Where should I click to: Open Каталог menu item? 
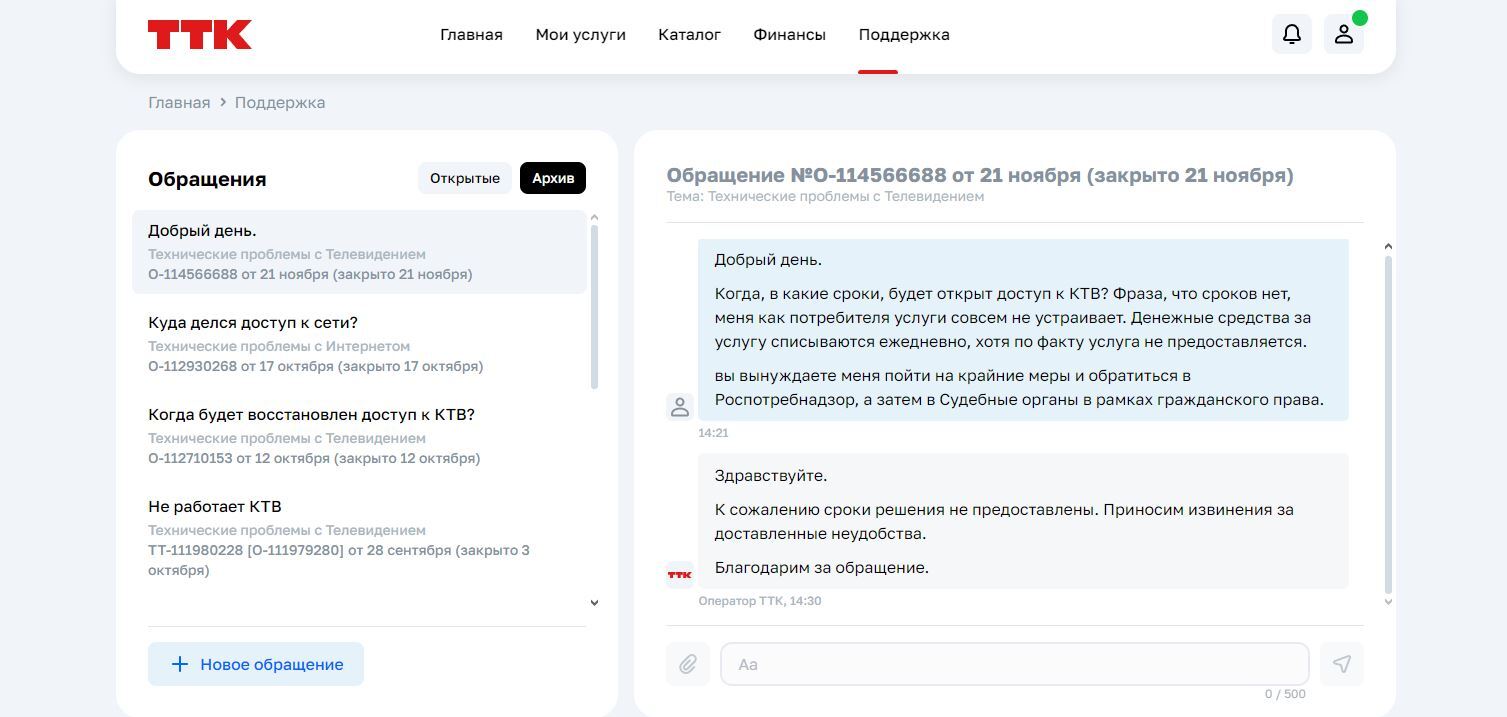(x=689, y=35)
